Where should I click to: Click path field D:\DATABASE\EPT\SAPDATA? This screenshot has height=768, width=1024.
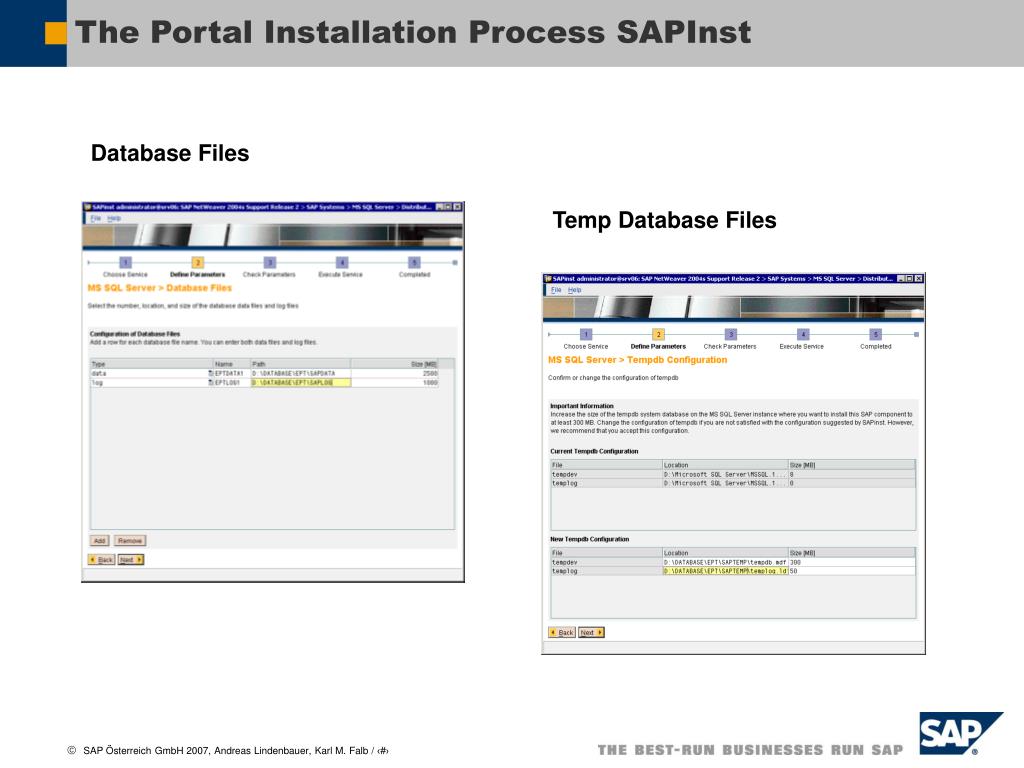coord(300,374)
